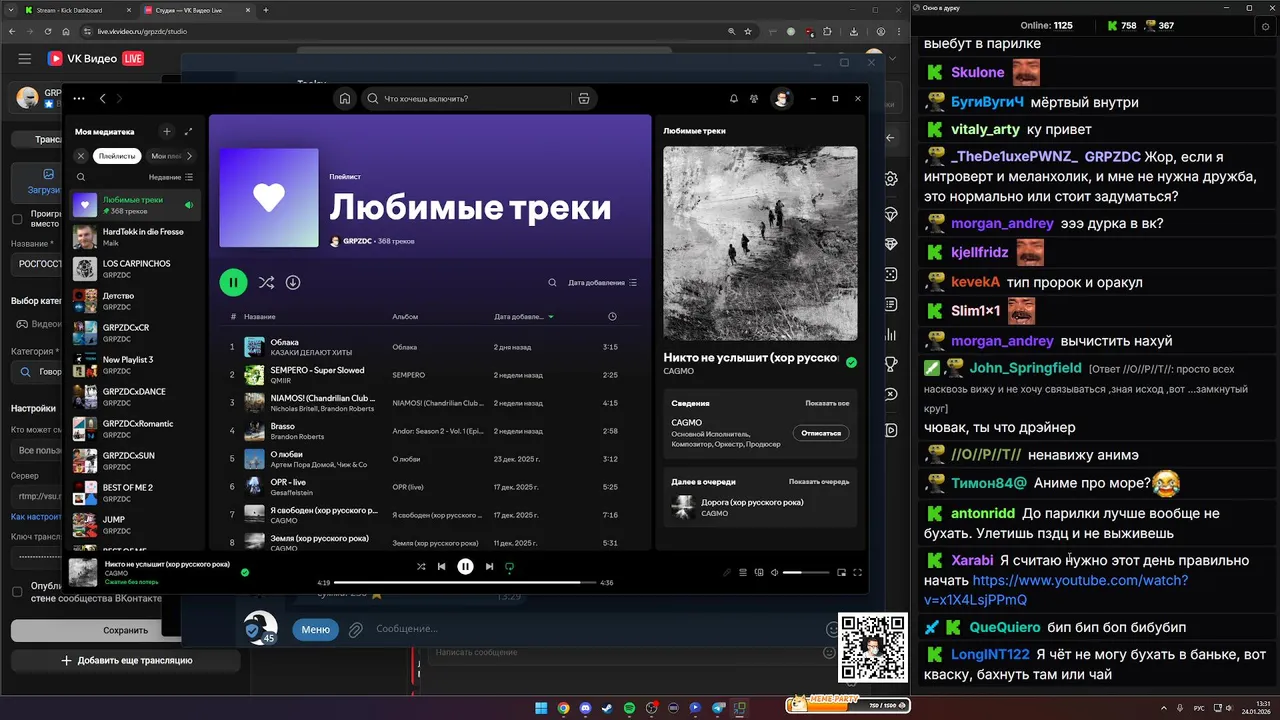Screen dimensions: 1280x720
Task: Pause using bottom player bar button
Action: [x=465, y=566]
